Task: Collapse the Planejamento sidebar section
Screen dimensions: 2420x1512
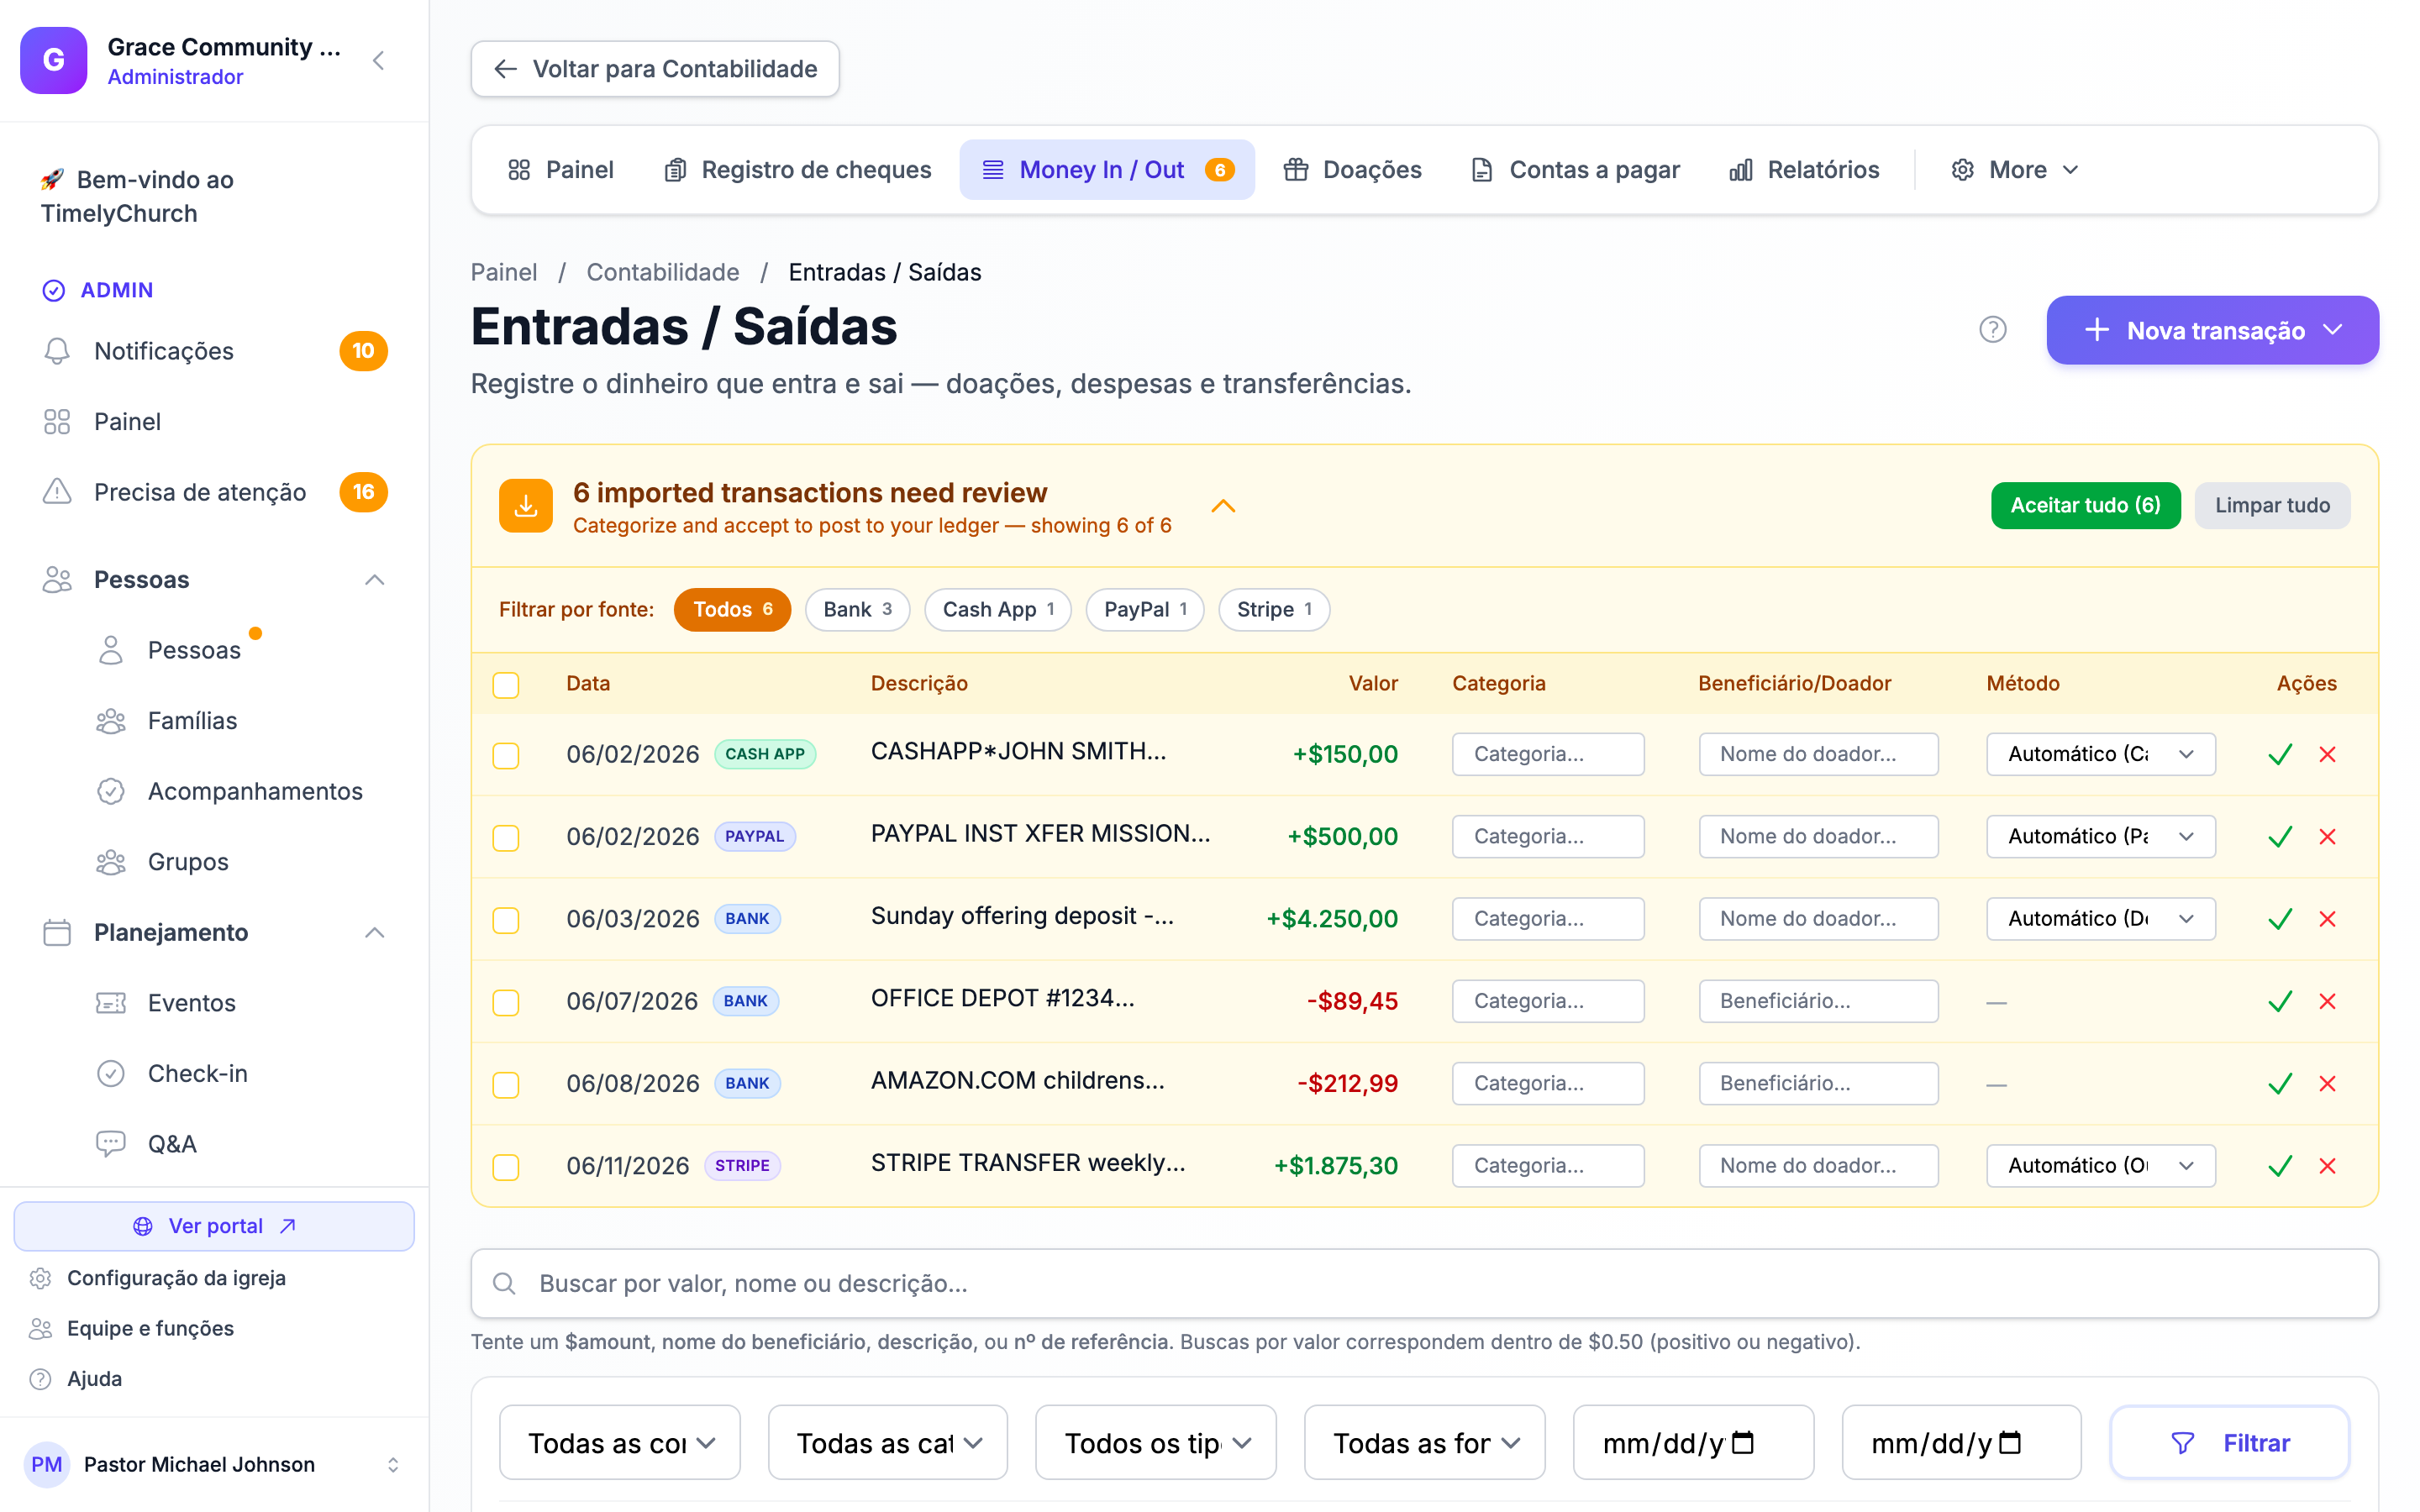Action: [x=375, y=932]
